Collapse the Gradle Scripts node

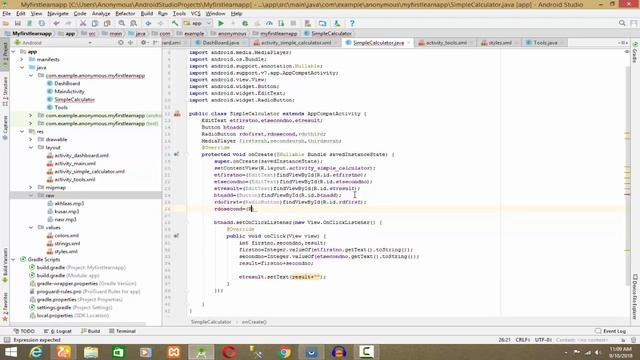(14, 260)
